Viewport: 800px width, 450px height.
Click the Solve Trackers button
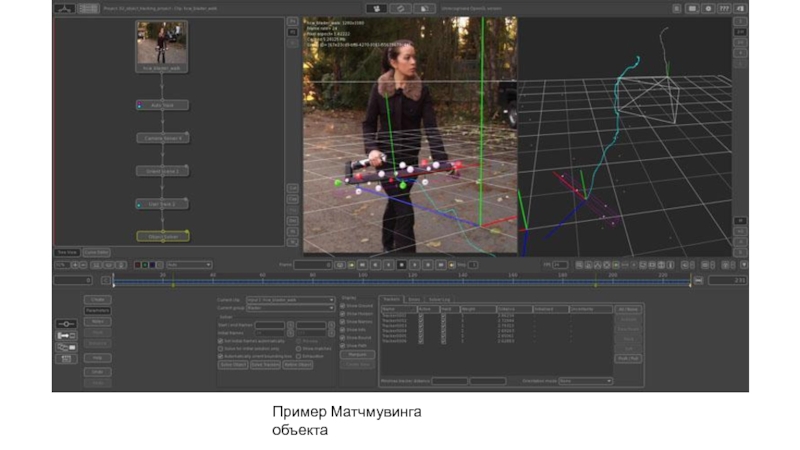click(x=265, y=365)
